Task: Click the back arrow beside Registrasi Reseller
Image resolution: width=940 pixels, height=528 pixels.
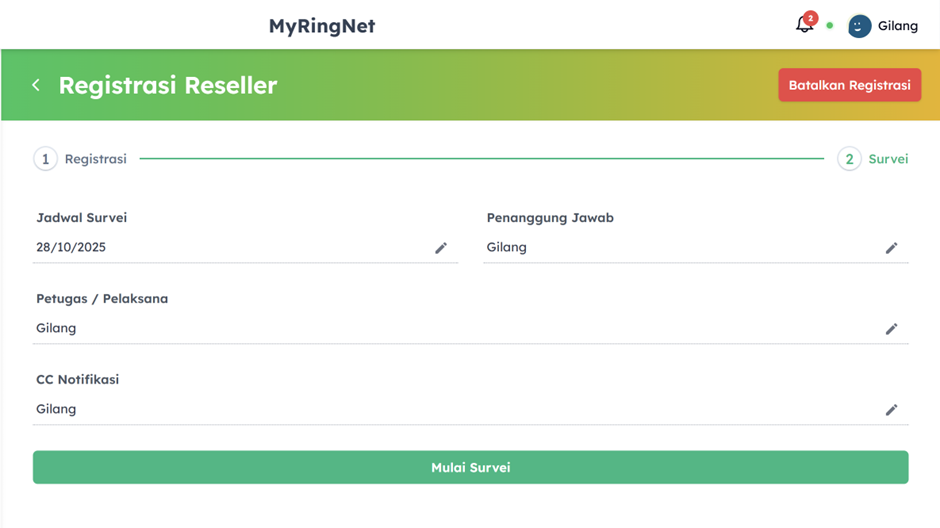Action: click(x=36, y=85)
